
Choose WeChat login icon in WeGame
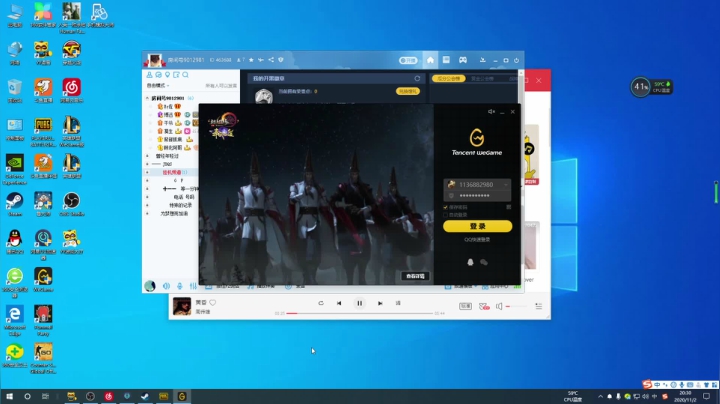click(484, 262)
